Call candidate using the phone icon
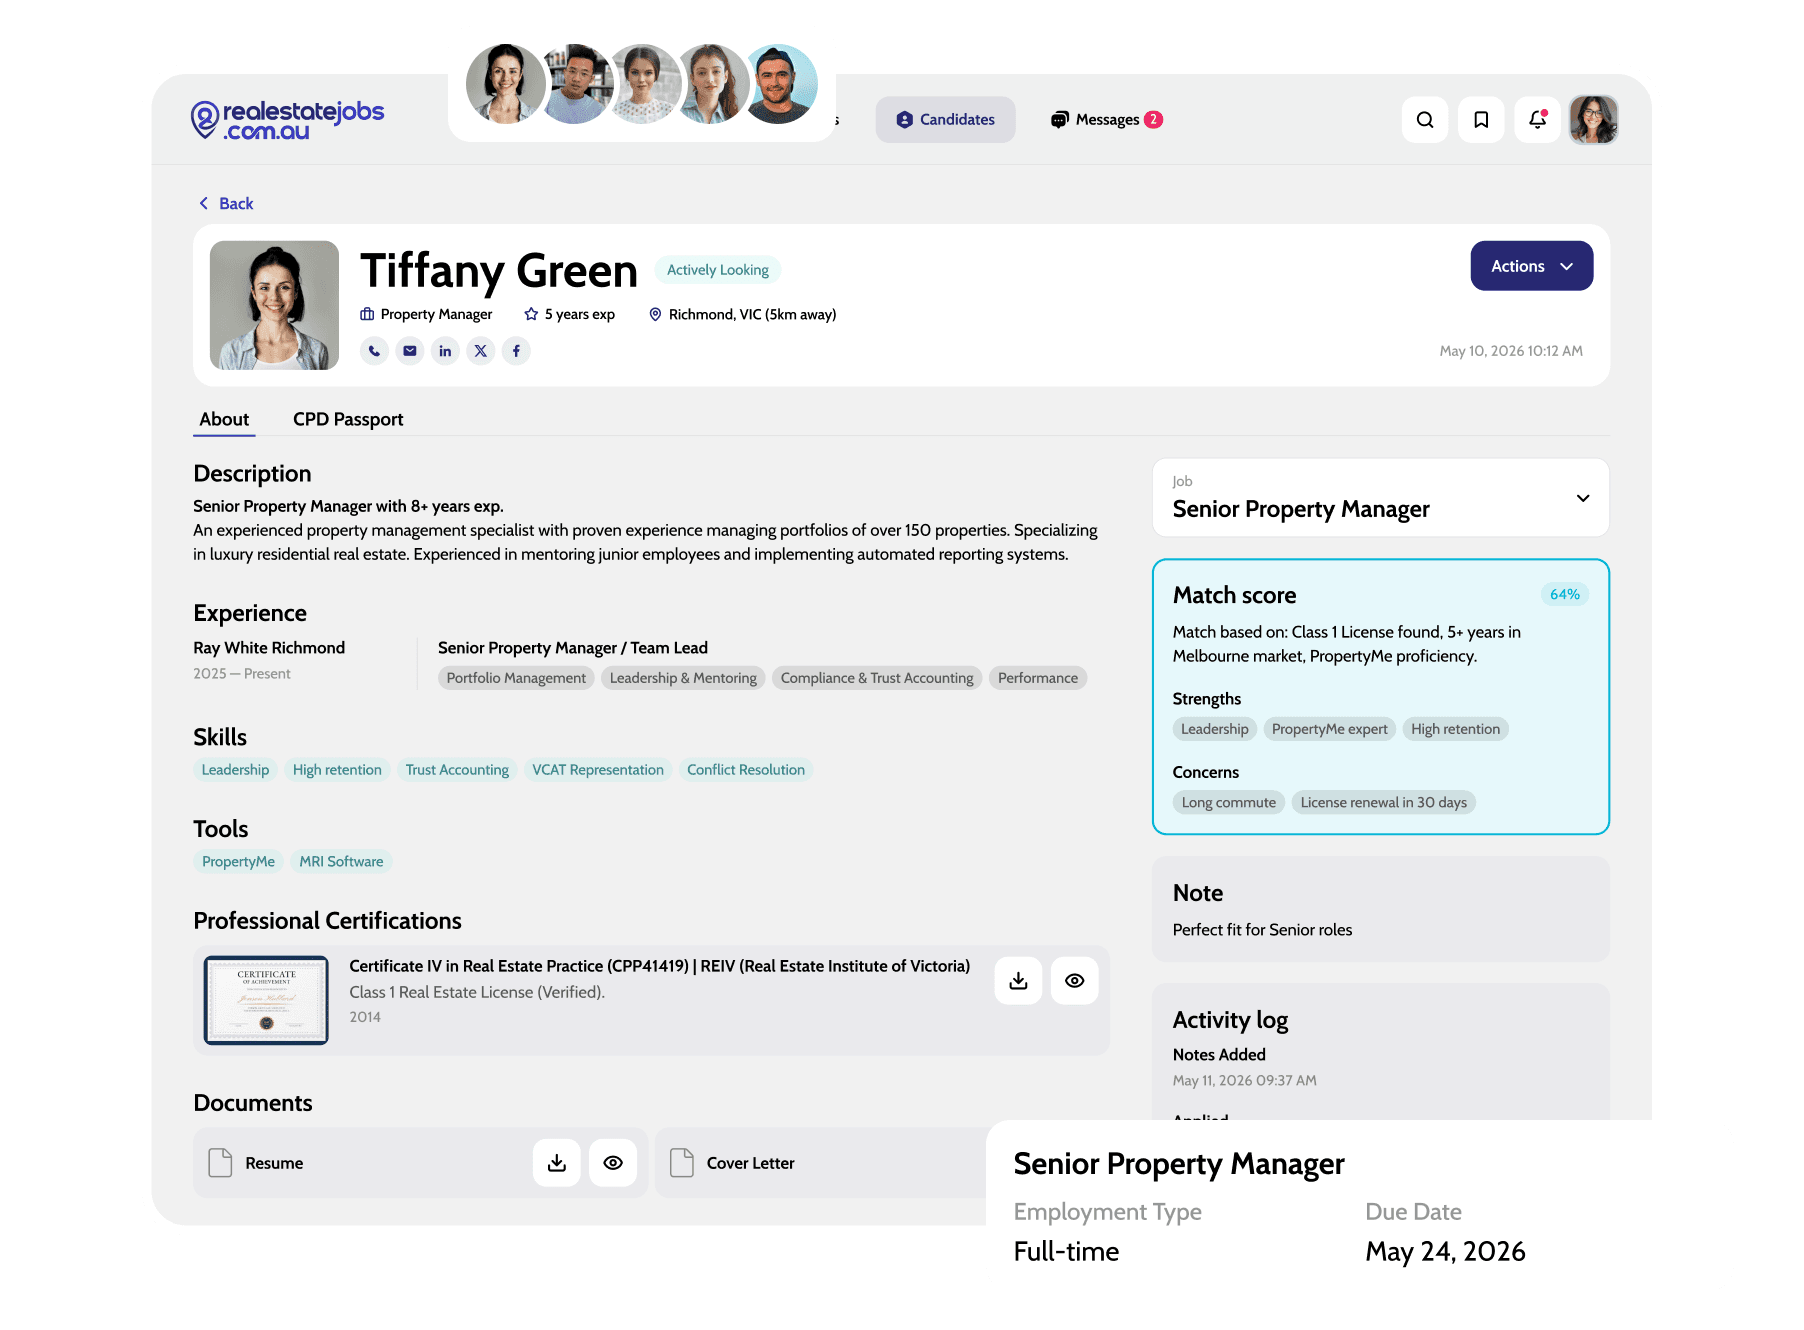 pos(374,351)
